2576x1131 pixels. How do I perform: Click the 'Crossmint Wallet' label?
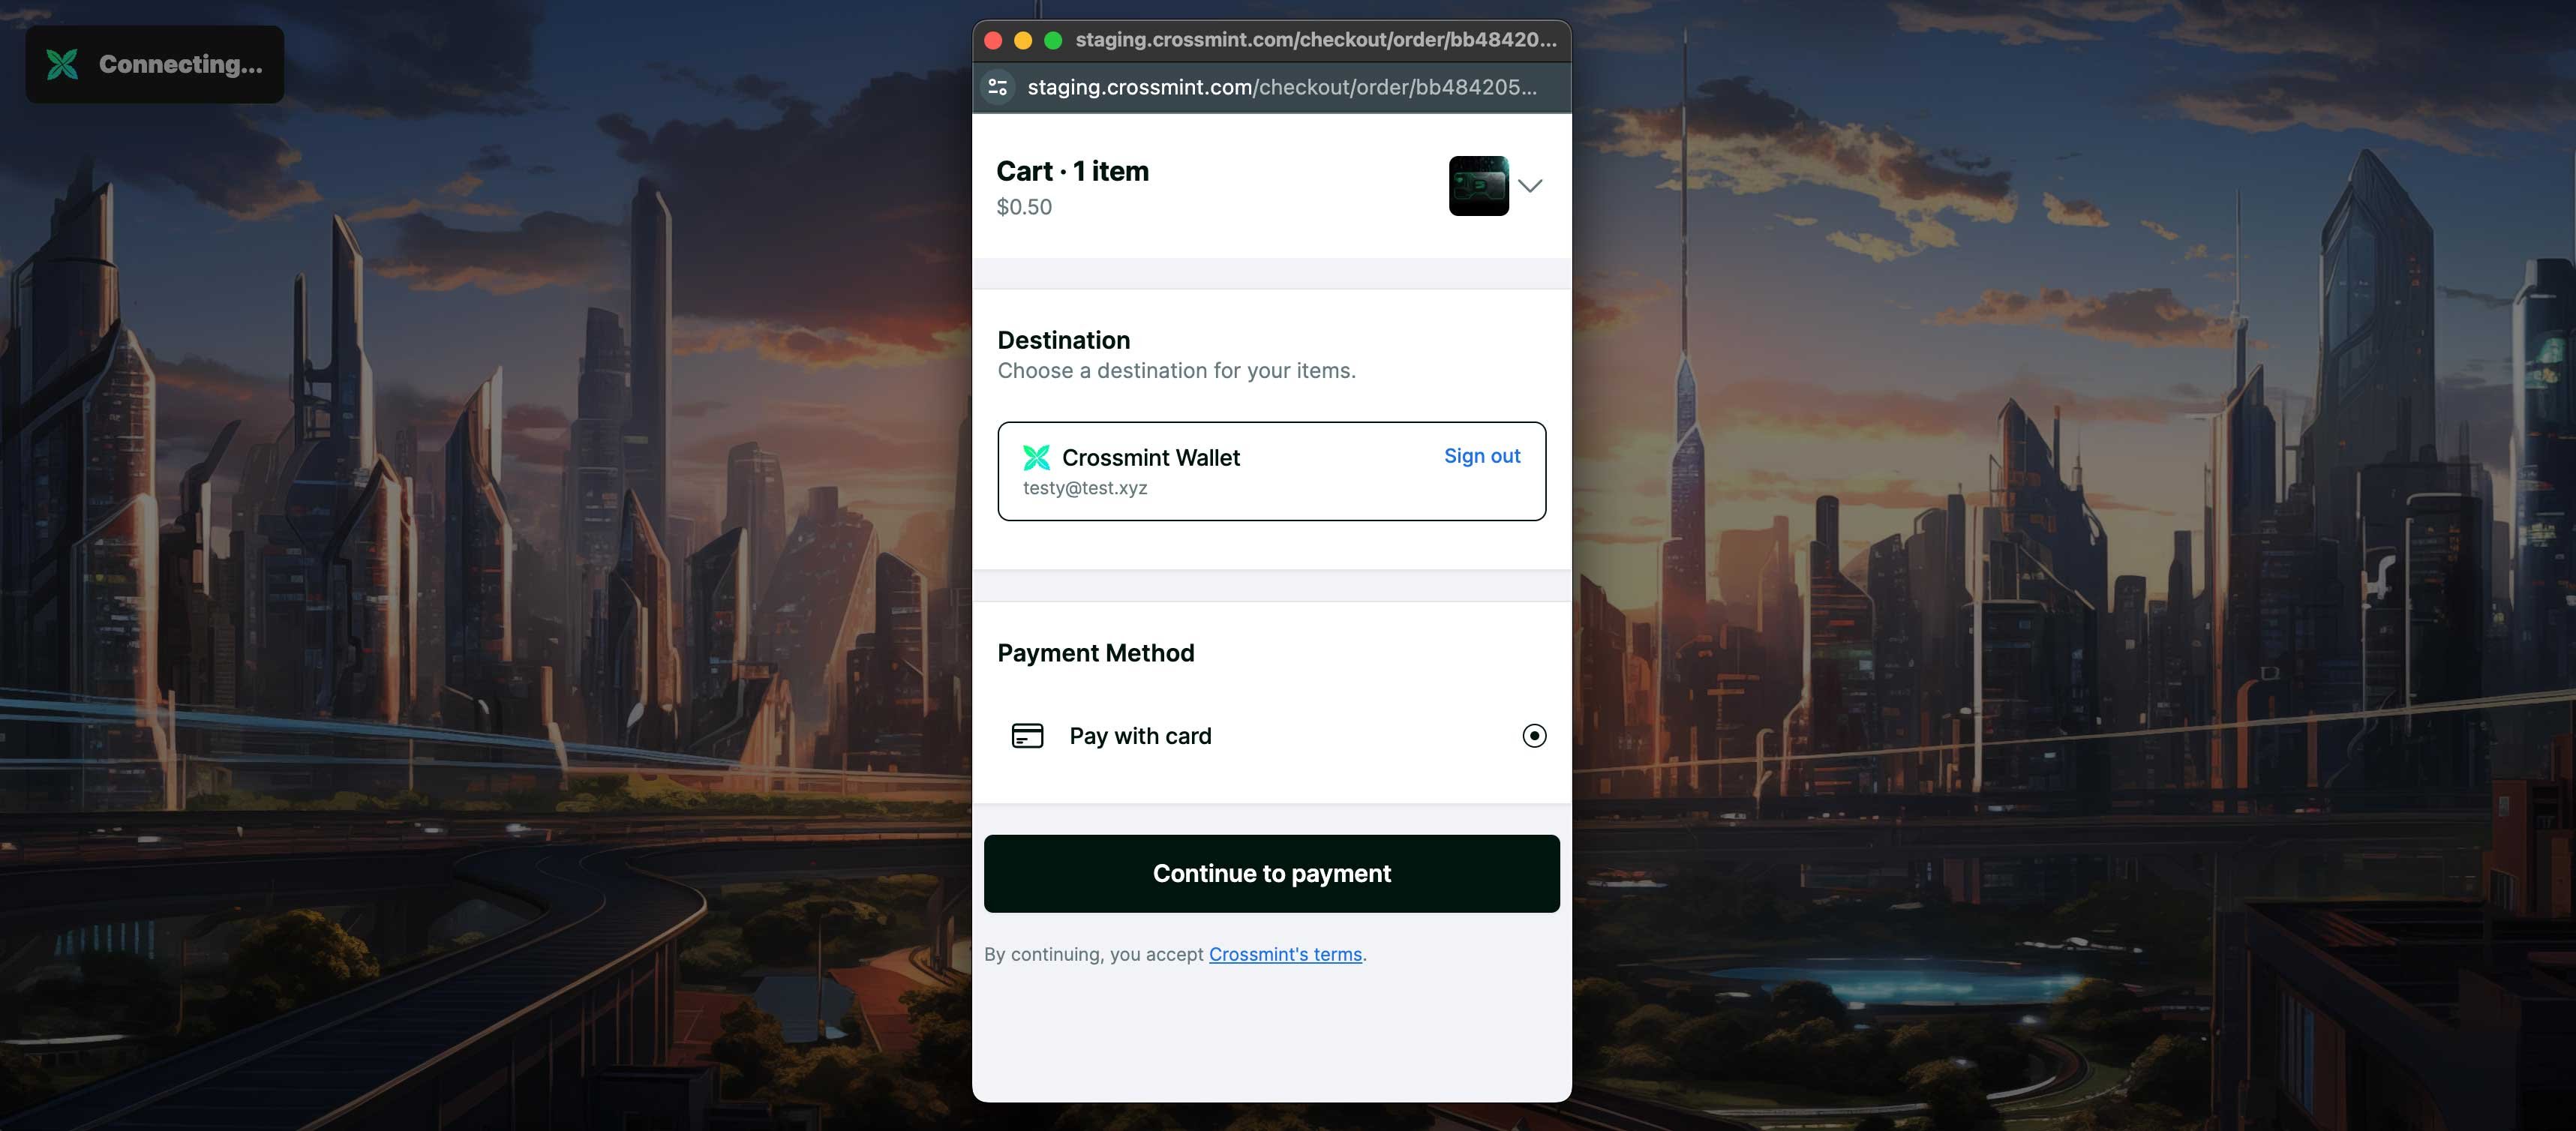coord(1150,457)
